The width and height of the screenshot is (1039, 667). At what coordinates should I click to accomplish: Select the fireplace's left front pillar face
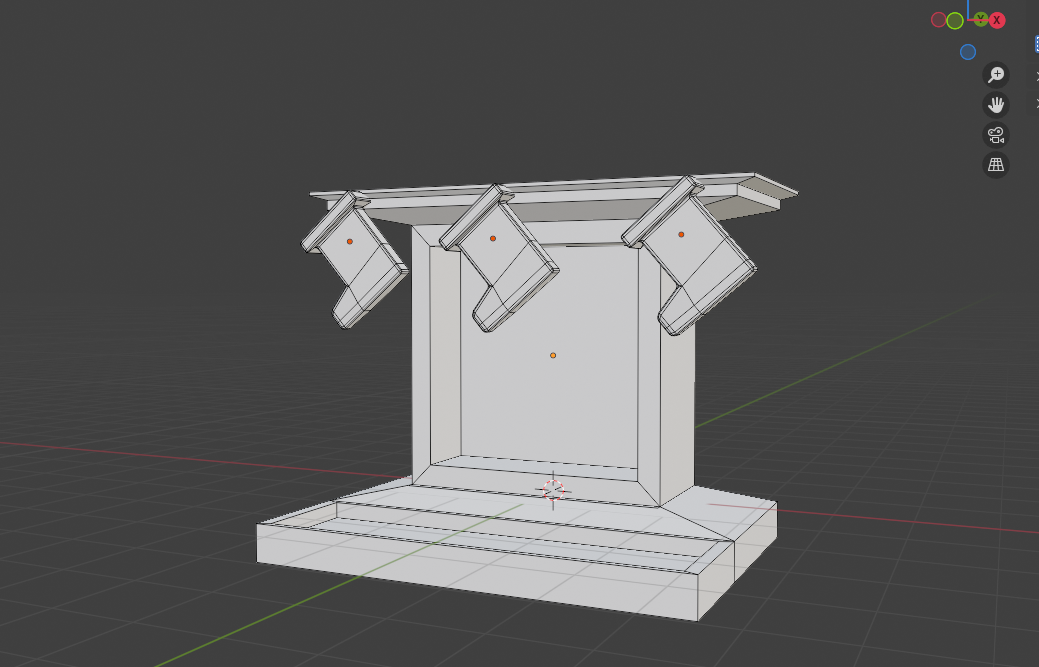pos(421,350)
